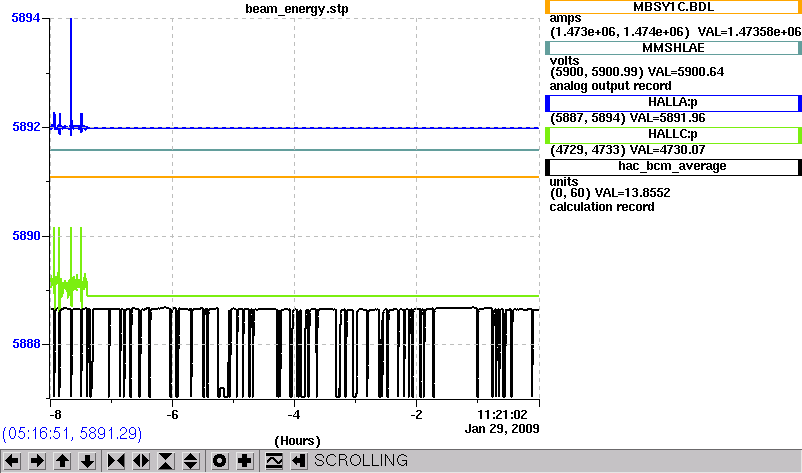Viewport: 802px width, 473px height.
Task: Select the HALLA:p curve legend
Action: coord(673,103)
